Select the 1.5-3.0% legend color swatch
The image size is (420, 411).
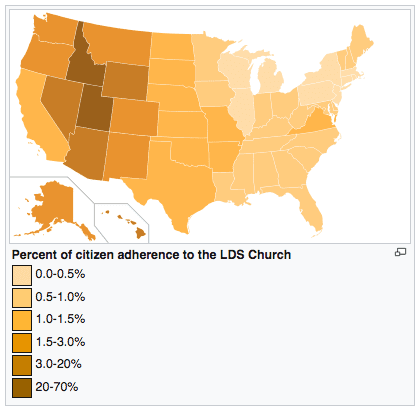click(22, 343)
